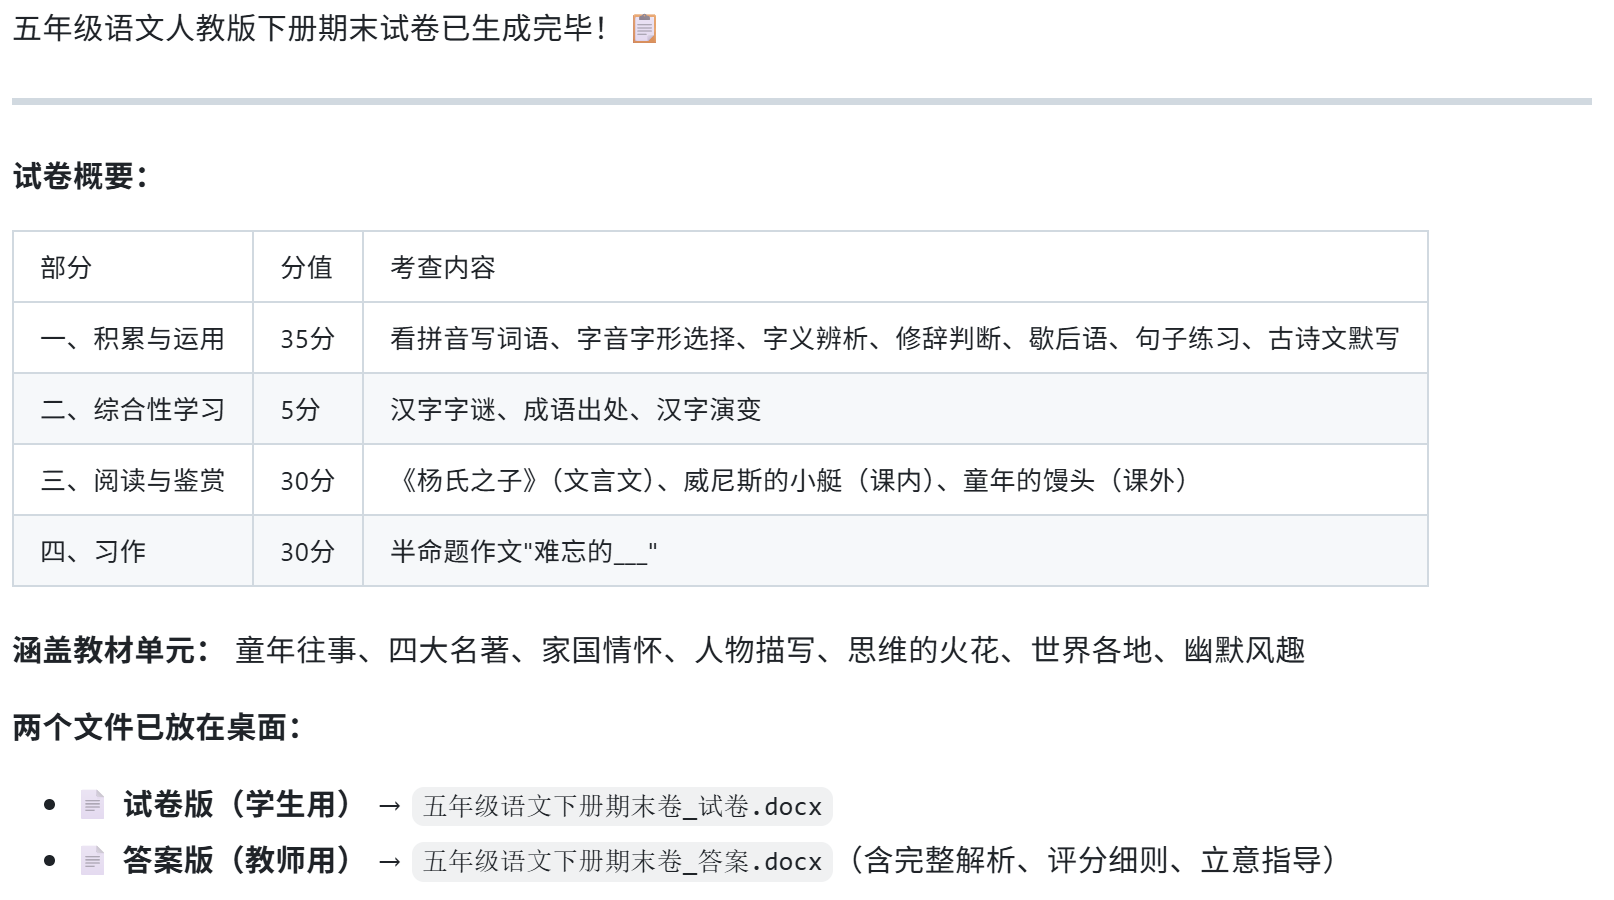Click the 30分 cell in the 习作 row

coord(308,551)
